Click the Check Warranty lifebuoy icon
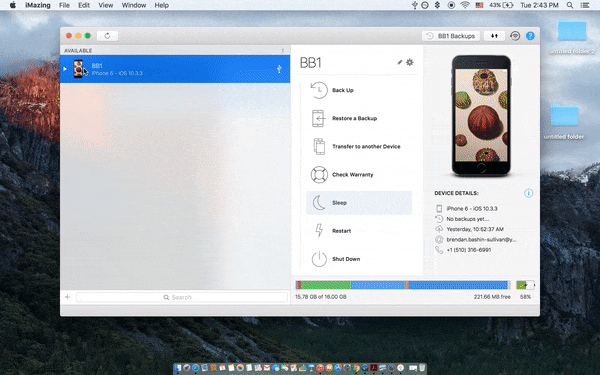600x375 pixels. (319, 174)
